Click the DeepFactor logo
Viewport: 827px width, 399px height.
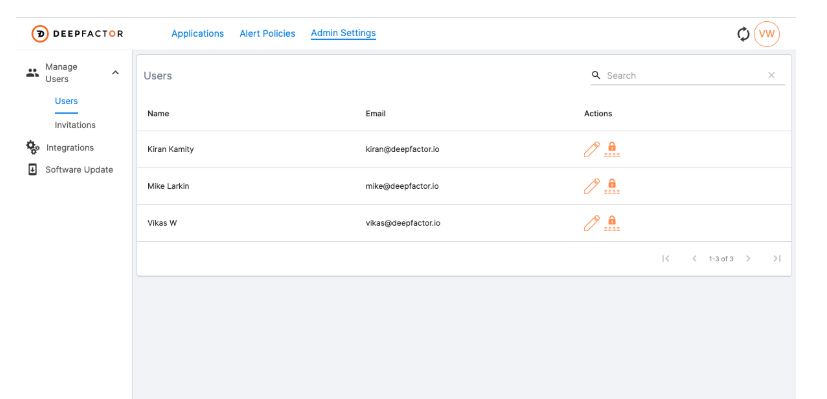click(x=77, y=34)
